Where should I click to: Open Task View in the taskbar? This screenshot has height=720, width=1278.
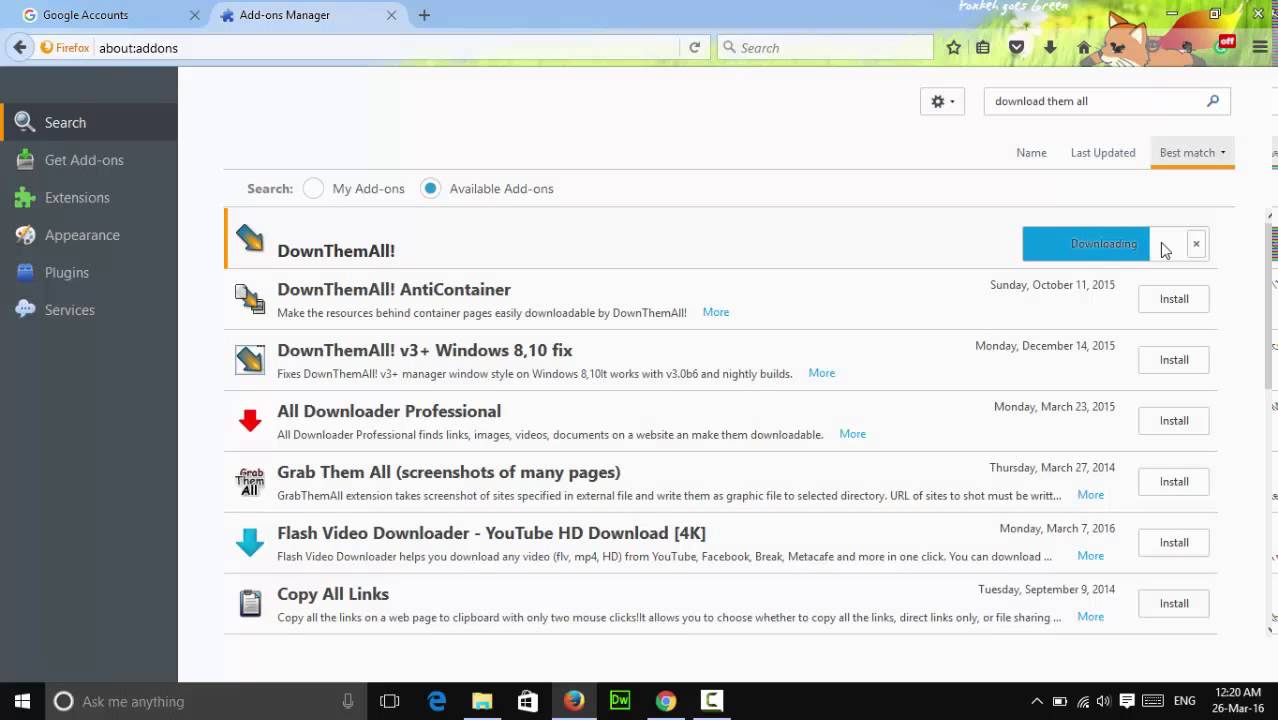point(390,701)
